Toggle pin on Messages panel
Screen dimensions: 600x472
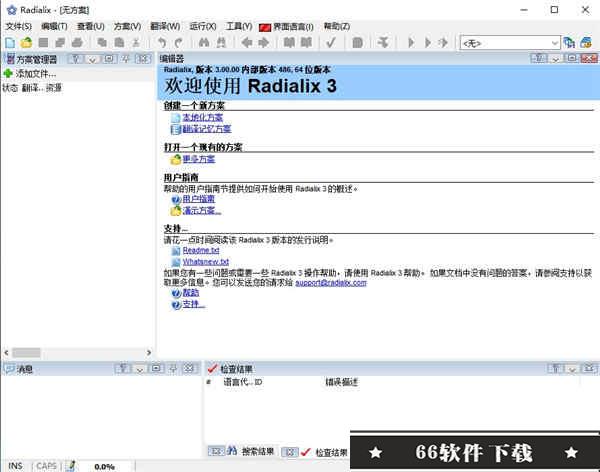tap(173, 369)
